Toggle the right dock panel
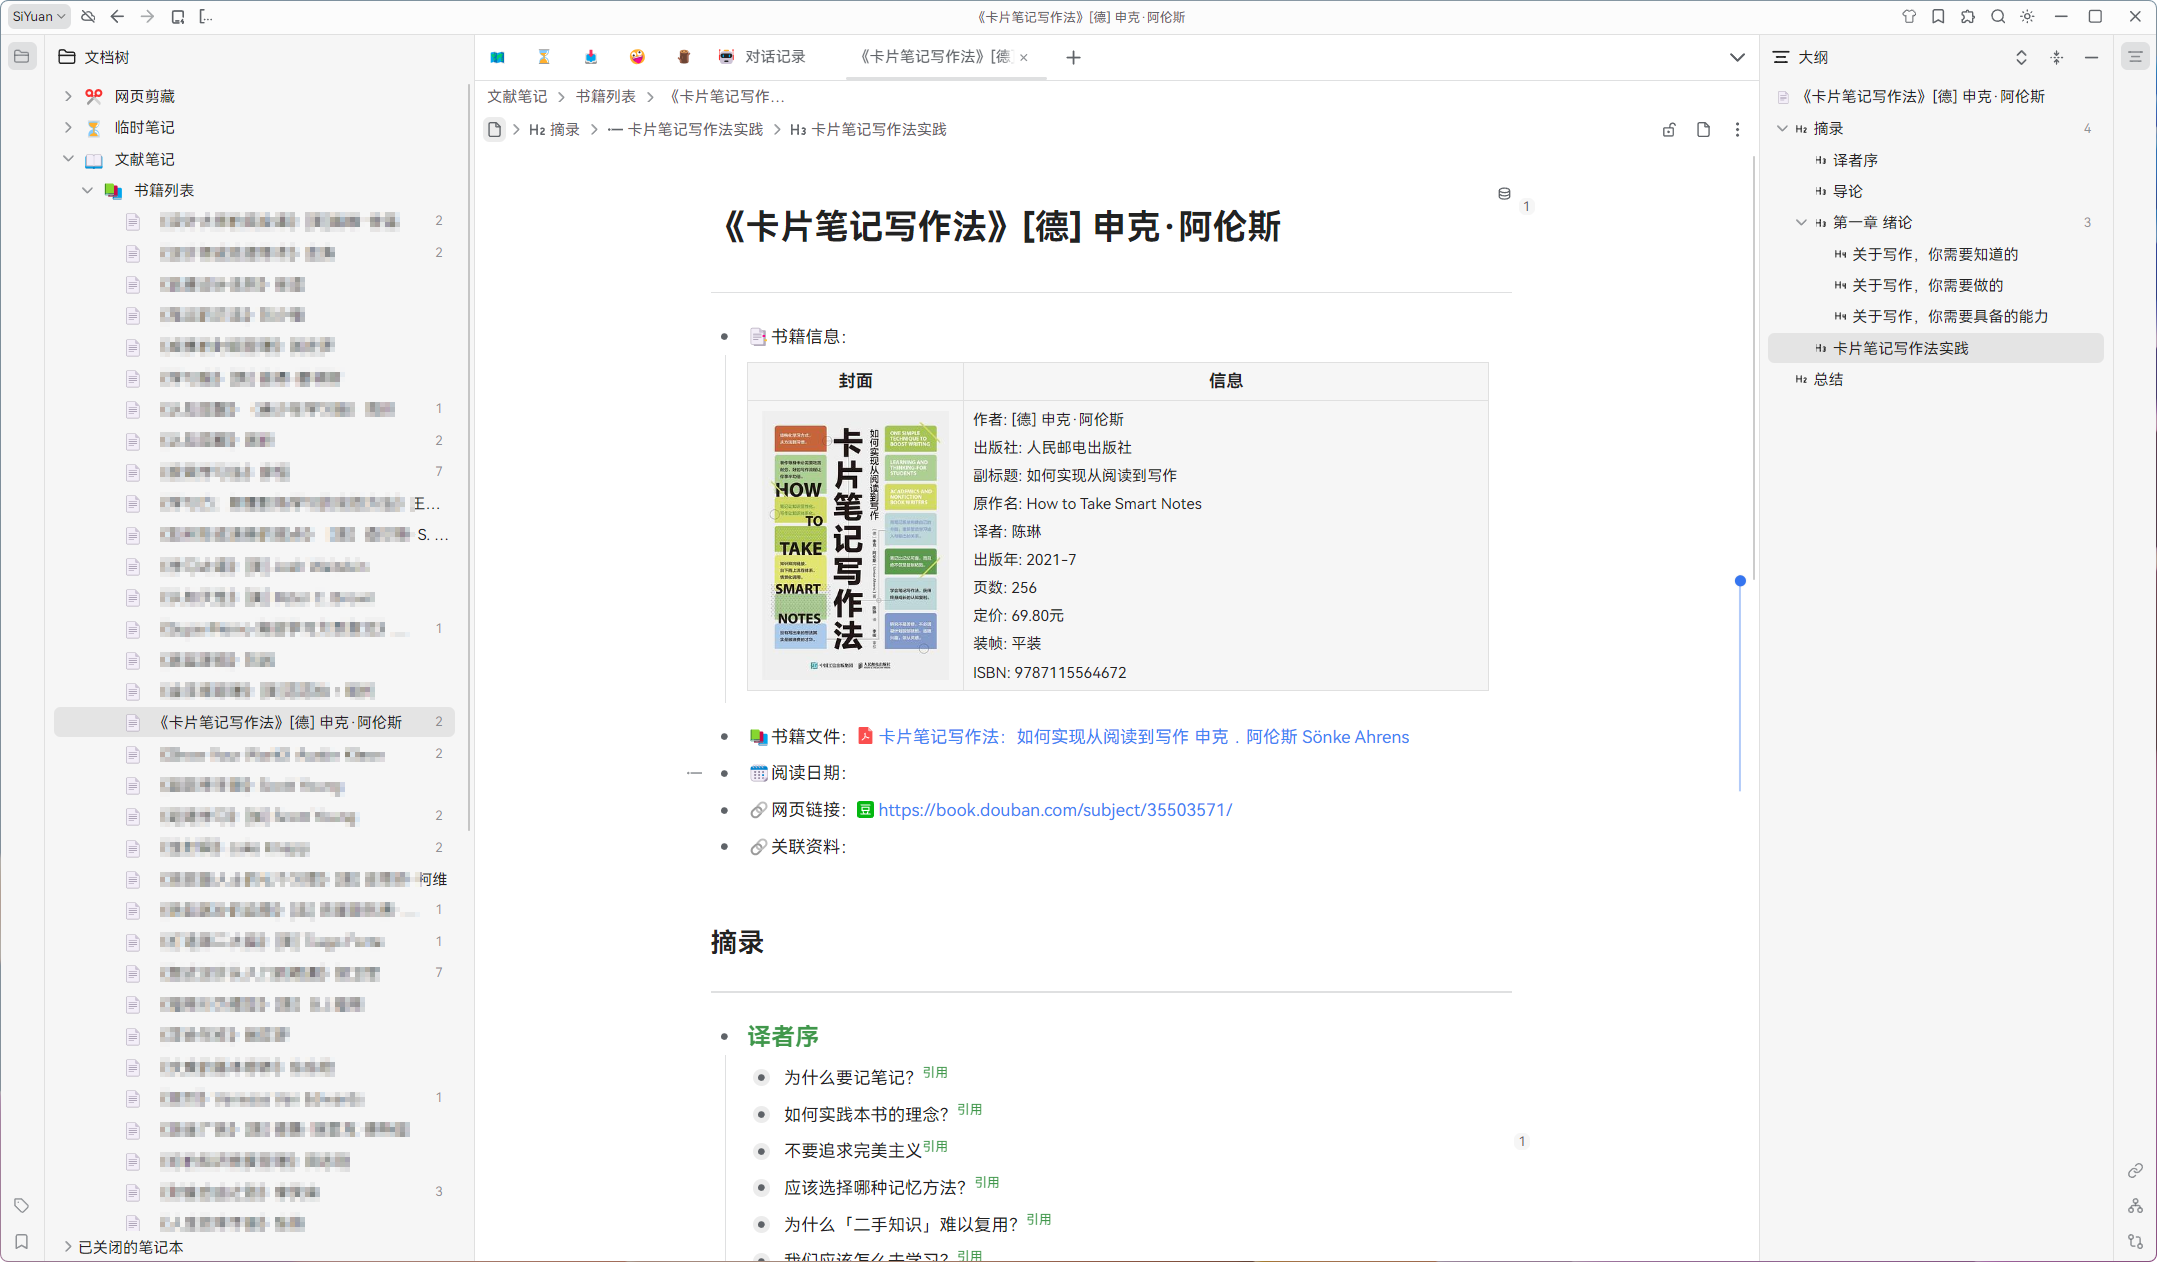Image resolution: width=2157 pixels, height=1262 pixels. point(2136,56)
